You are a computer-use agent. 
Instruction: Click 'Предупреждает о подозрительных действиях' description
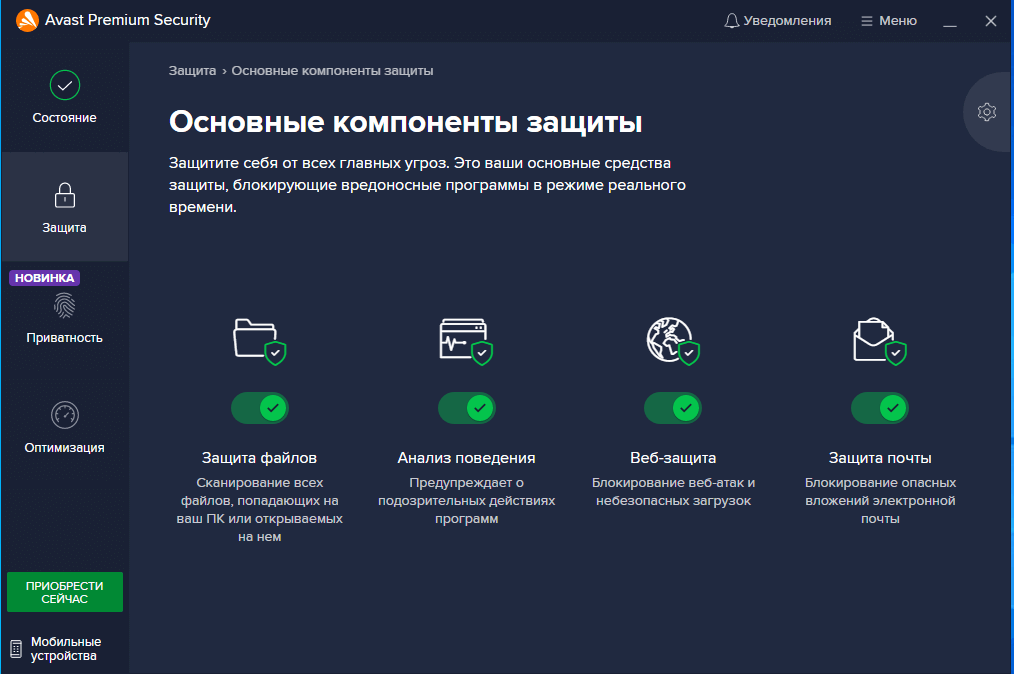pos(466,501)
